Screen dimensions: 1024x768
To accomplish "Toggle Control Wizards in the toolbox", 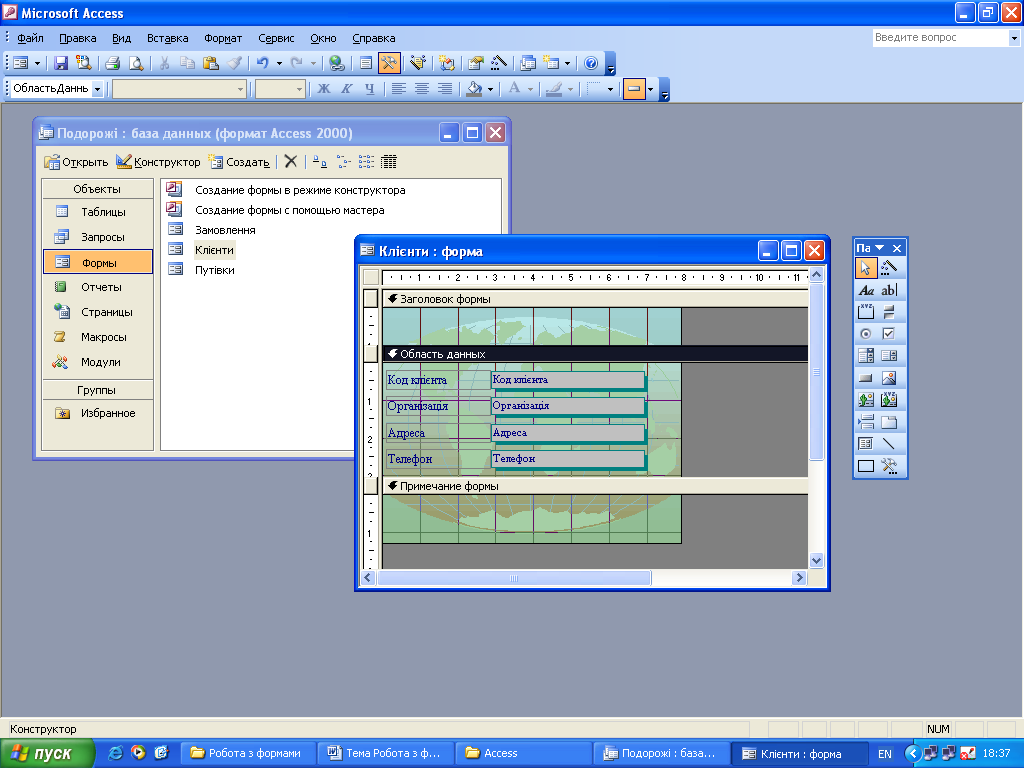I will pos(889,268).
